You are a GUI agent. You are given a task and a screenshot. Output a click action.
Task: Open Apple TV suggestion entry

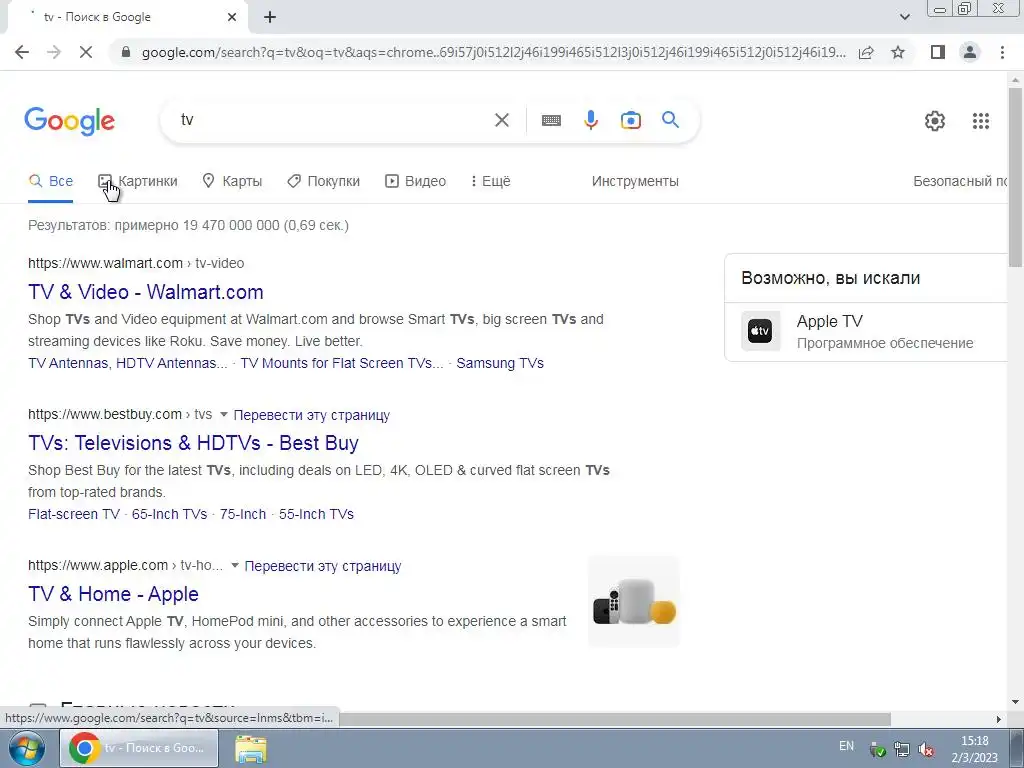866,332
